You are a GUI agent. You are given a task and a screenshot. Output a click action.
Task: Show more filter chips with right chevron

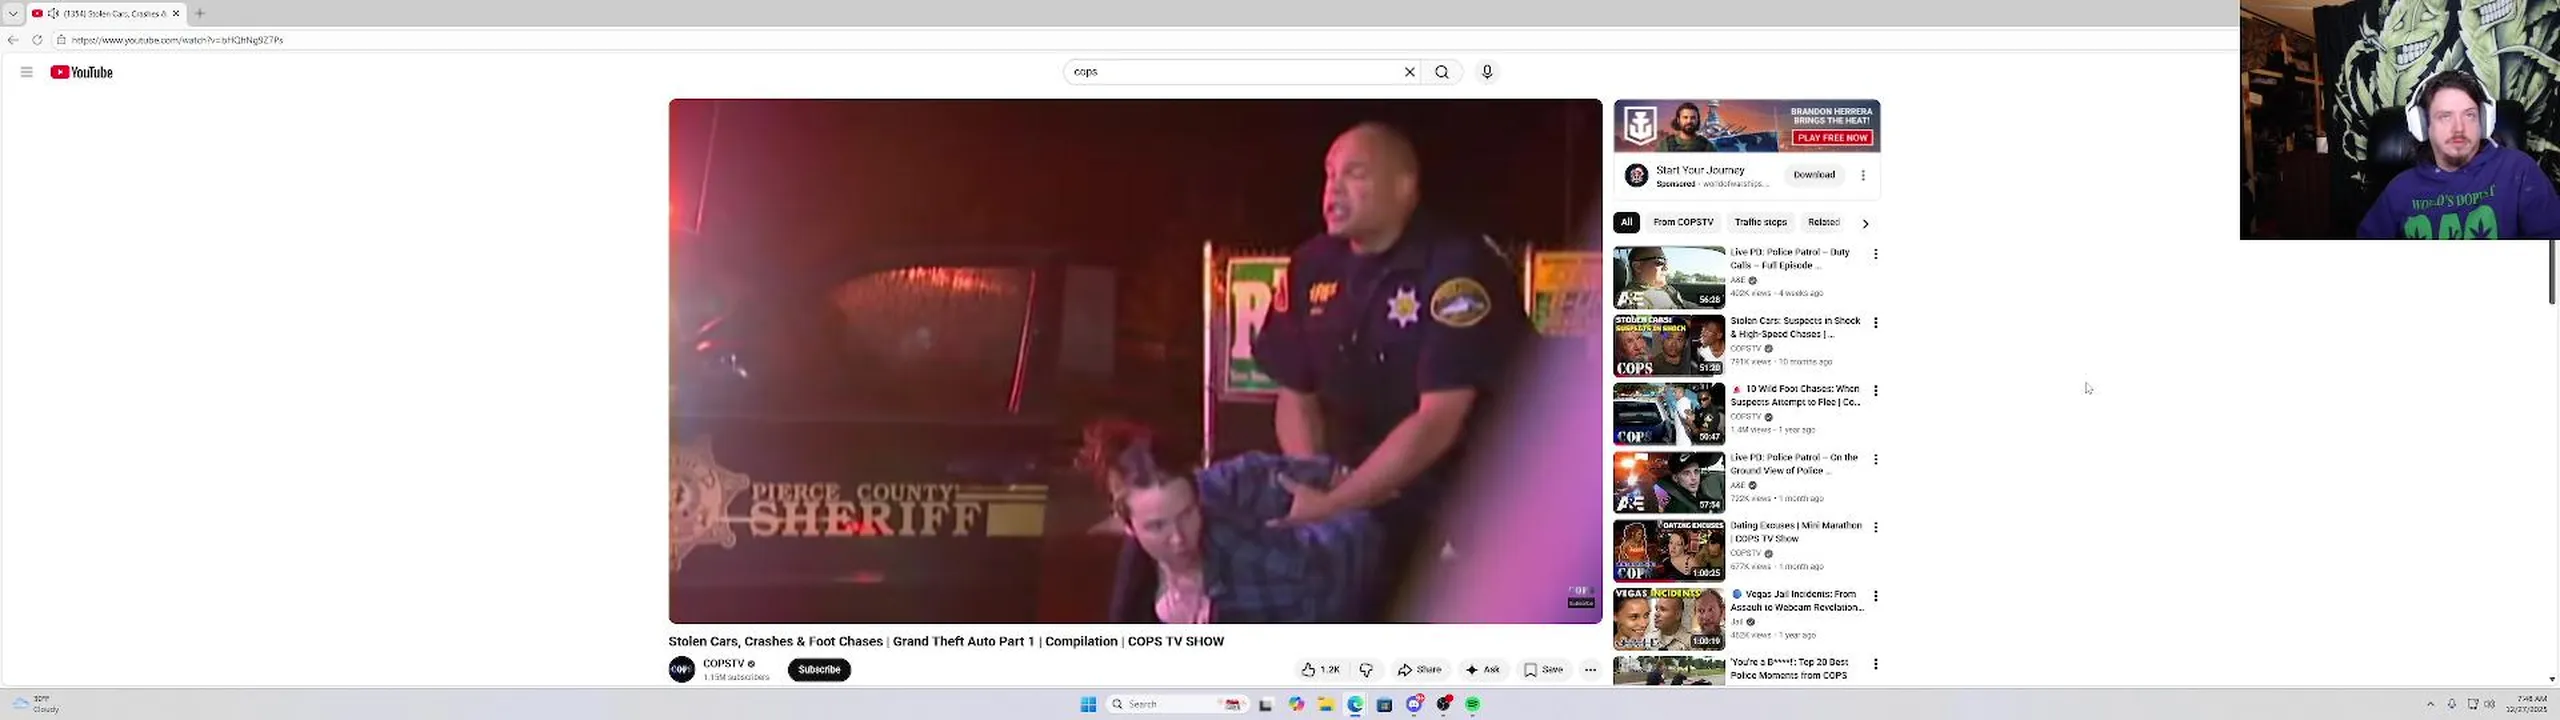pos(1865,223)
